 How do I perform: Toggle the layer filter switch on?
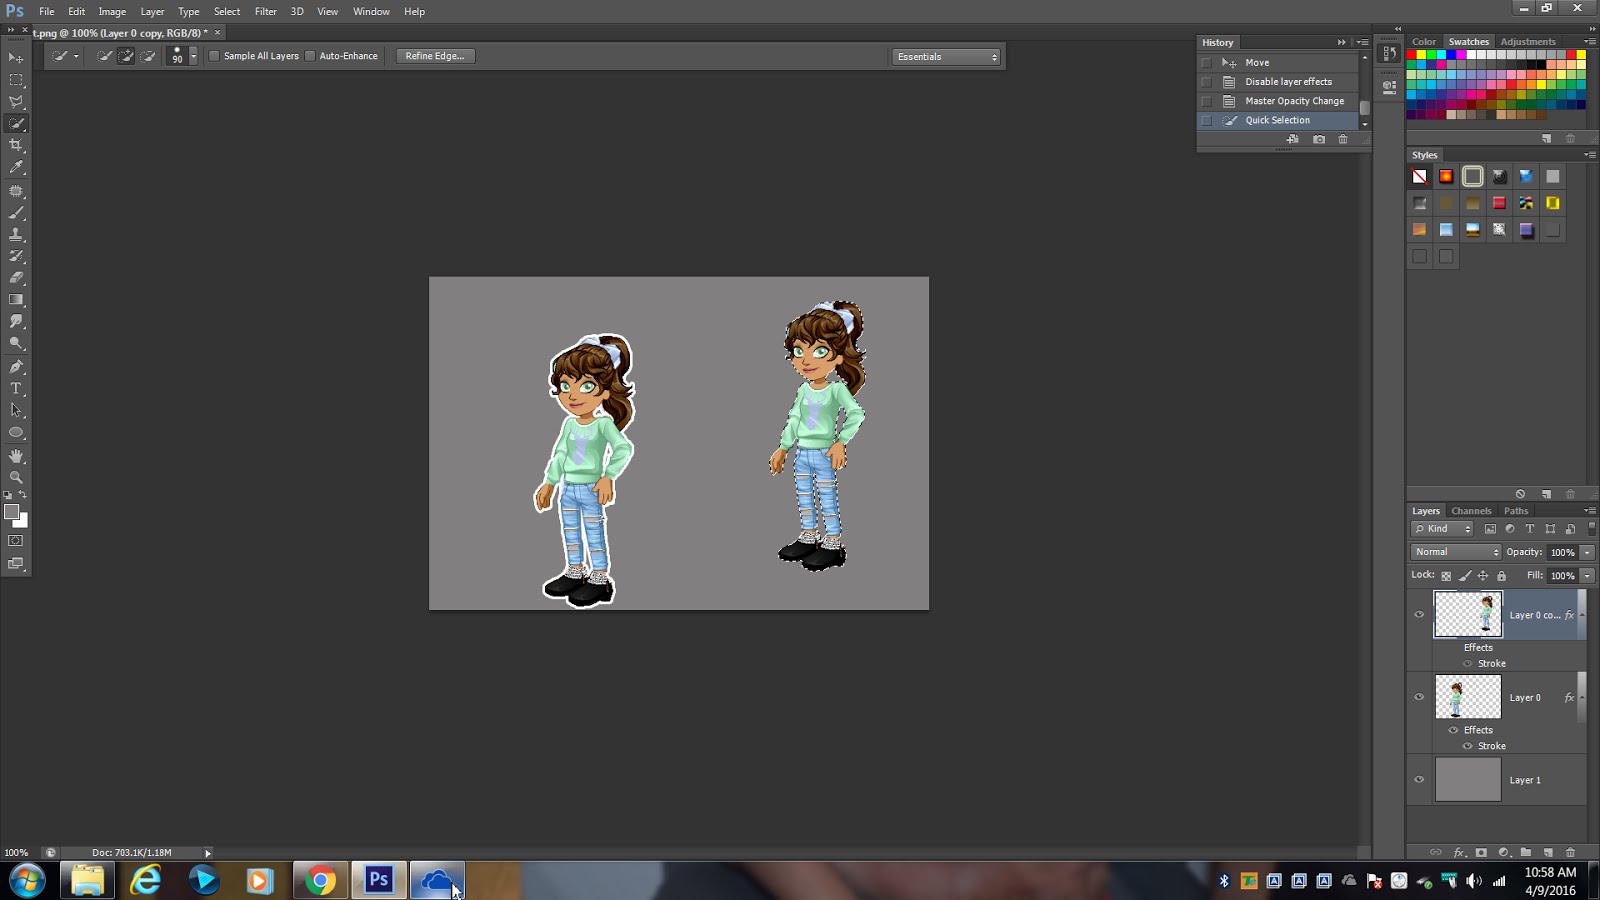(1591, 528)
